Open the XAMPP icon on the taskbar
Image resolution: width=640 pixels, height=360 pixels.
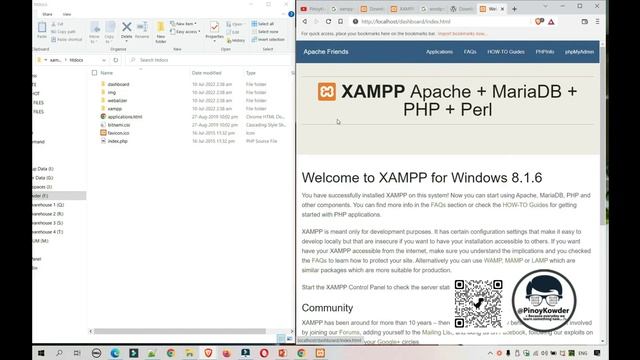pyautogui.click(x=320, y=353)
